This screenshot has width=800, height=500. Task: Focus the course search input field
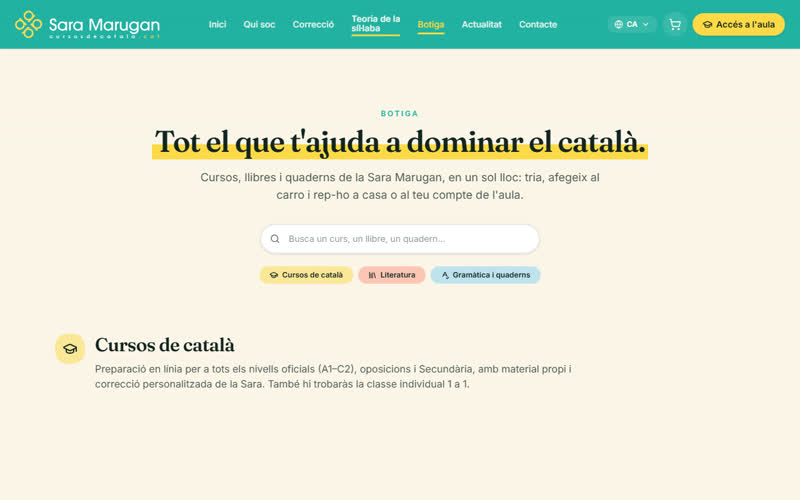(400, 239)
